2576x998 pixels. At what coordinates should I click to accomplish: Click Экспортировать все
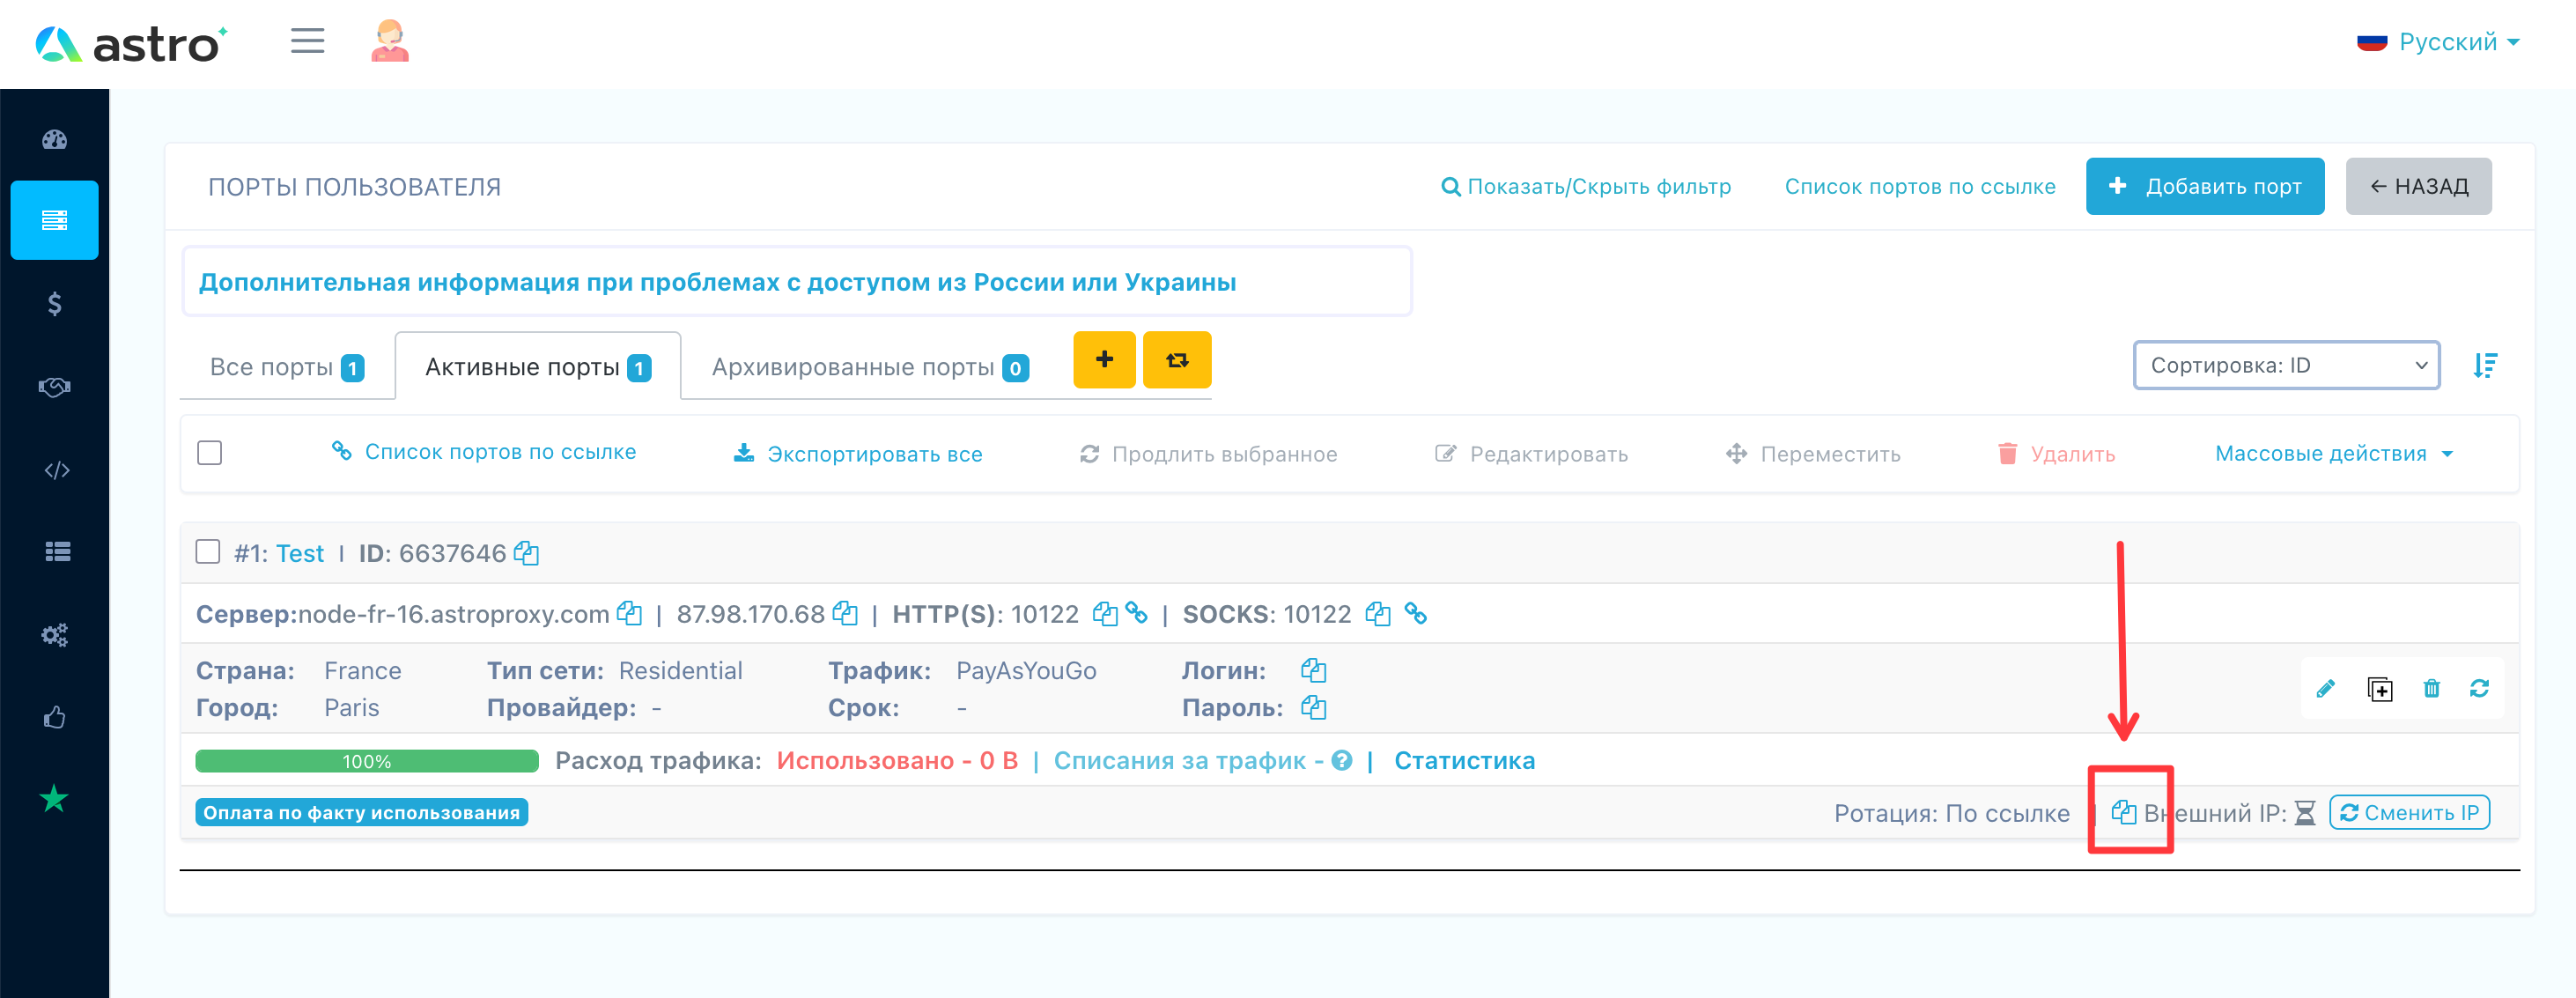click(x=858, y=453)
